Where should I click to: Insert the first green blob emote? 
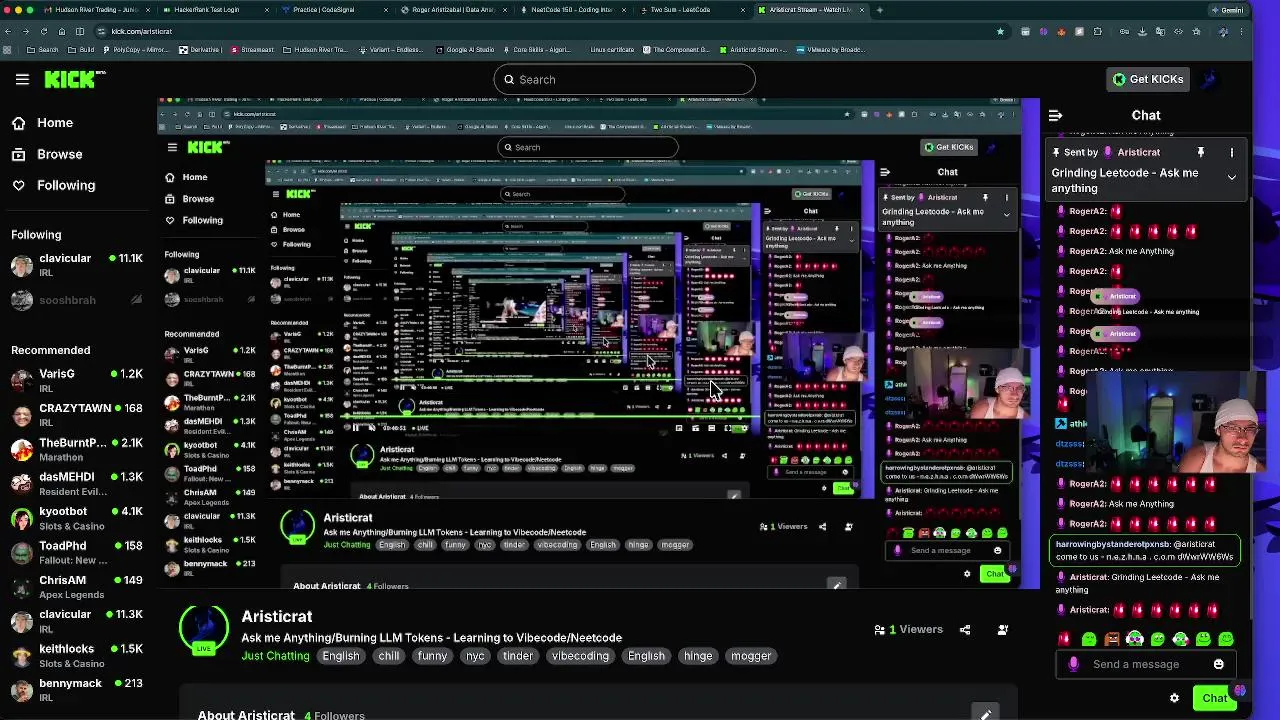coord(1089,639)
